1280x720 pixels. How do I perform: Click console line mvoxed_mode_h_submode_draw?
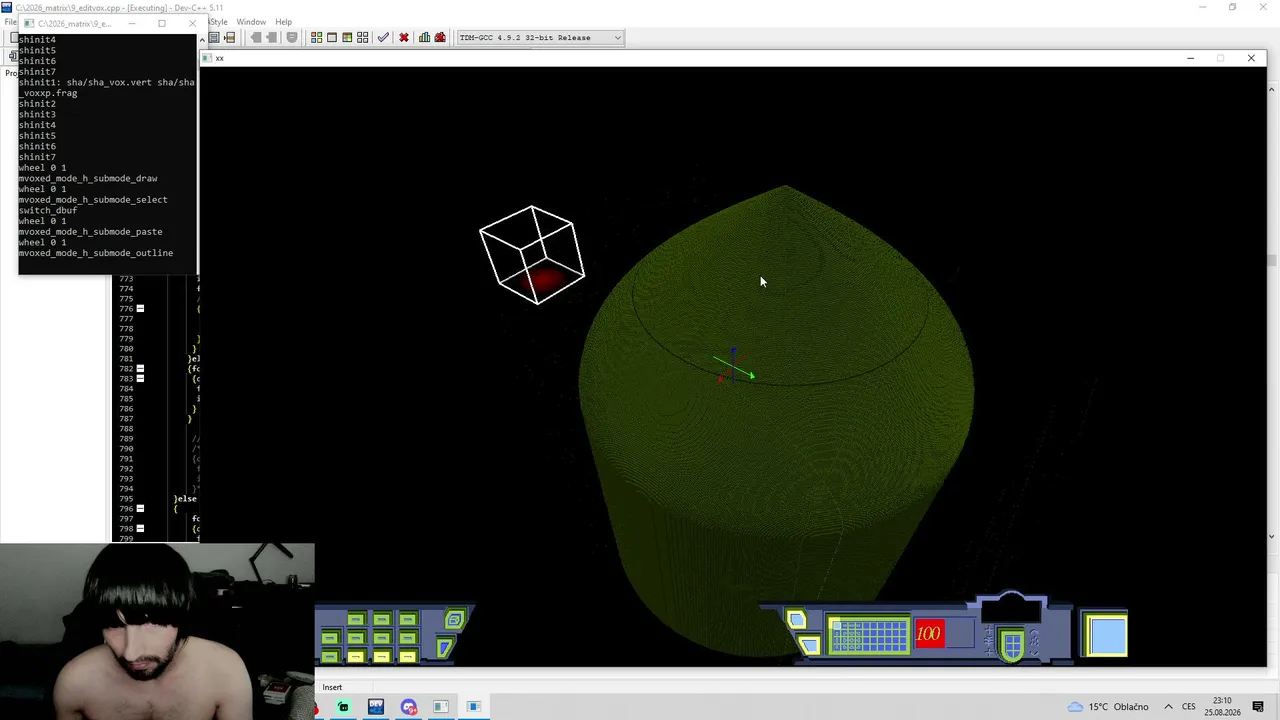tap(88, 178)
